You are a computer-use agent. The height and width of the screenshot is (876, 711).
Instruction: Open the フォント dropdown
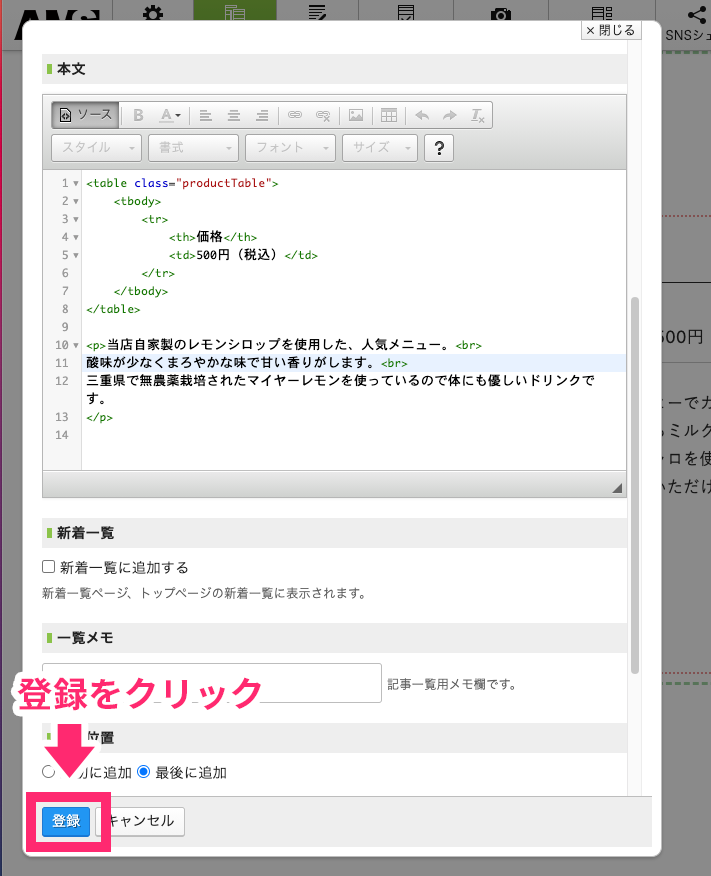tap(289, 148)
